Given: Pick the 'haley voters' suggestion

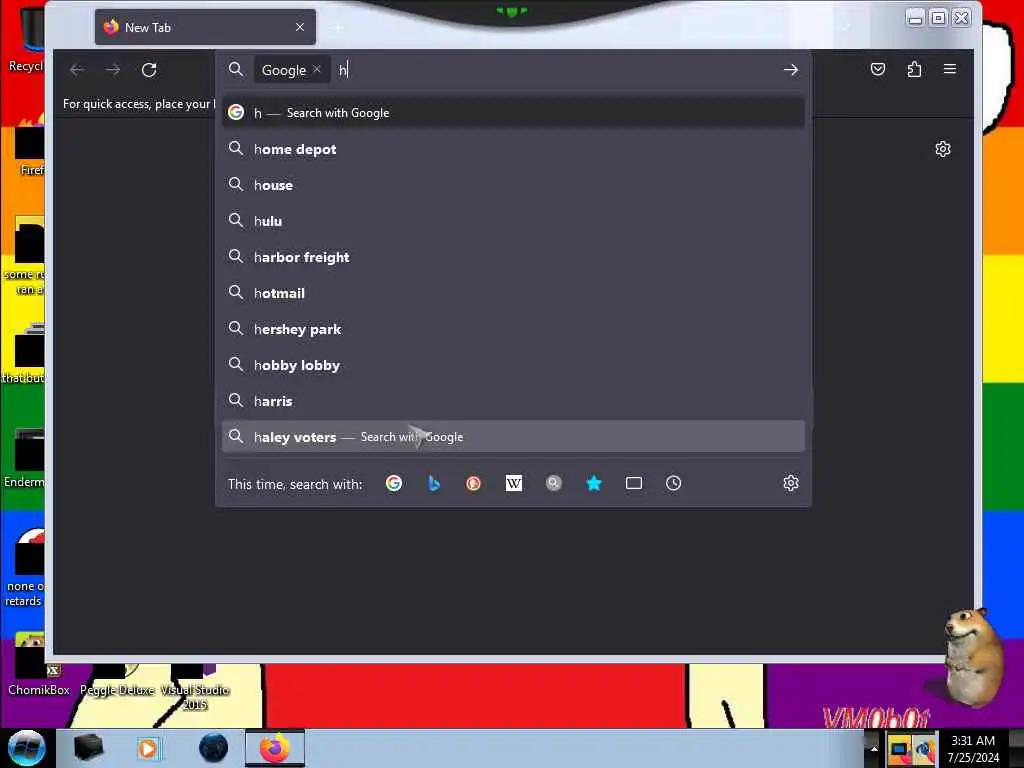Looking at the screenshot, I should (513, 436).
